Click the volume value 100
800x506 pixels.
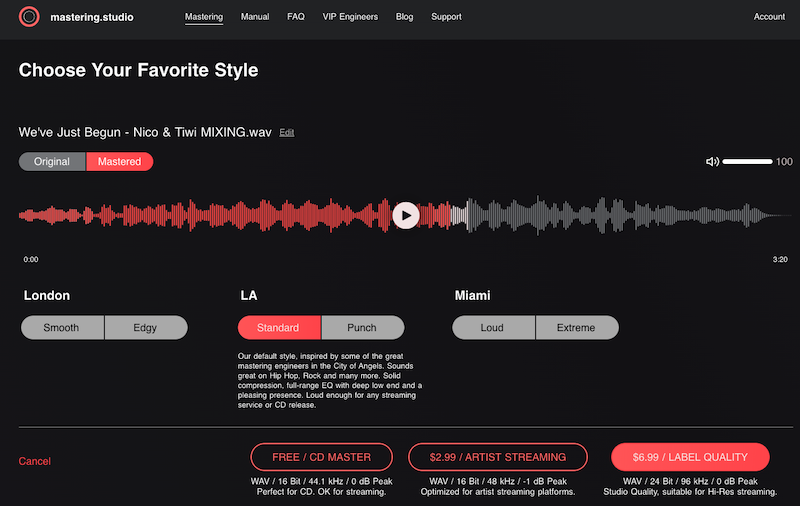coord(784,162)
